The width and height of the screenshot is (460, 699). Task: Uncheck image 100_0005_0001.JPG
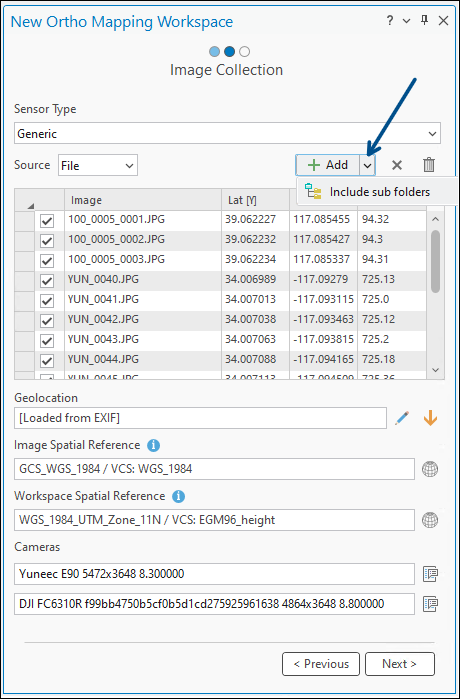click(x=47, y=221)
